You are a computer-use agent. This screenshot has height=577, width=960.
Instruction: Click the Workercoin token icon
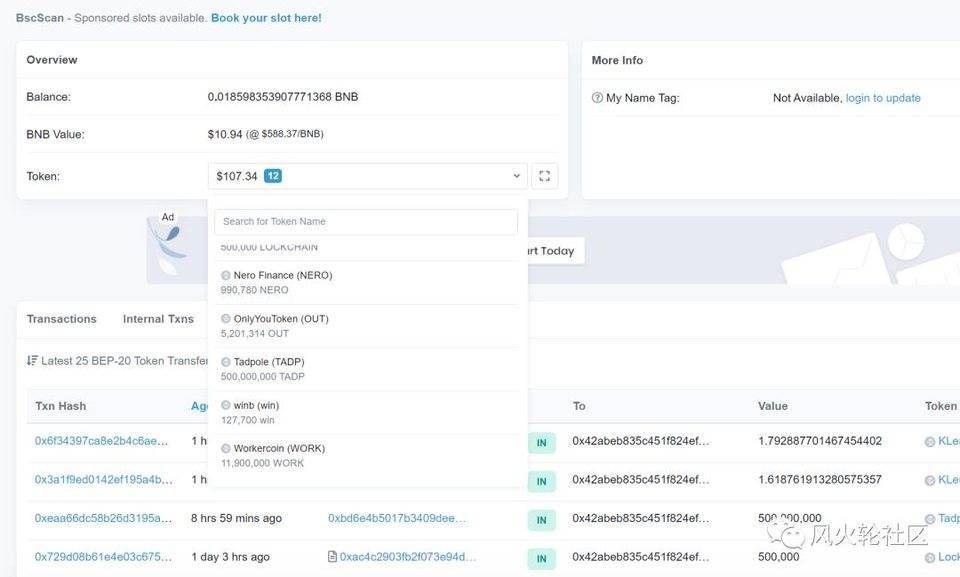[x=226, y=449]
